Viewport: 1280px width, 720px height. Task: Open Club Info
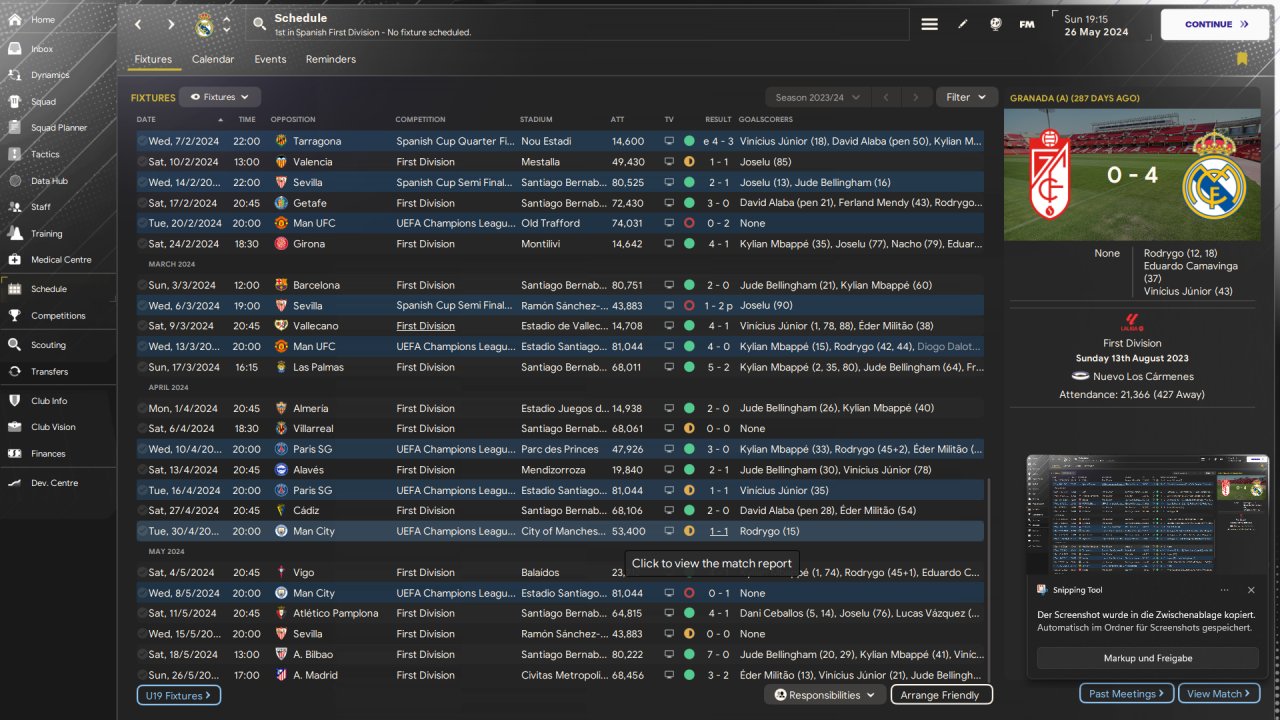tap(58, 401)
